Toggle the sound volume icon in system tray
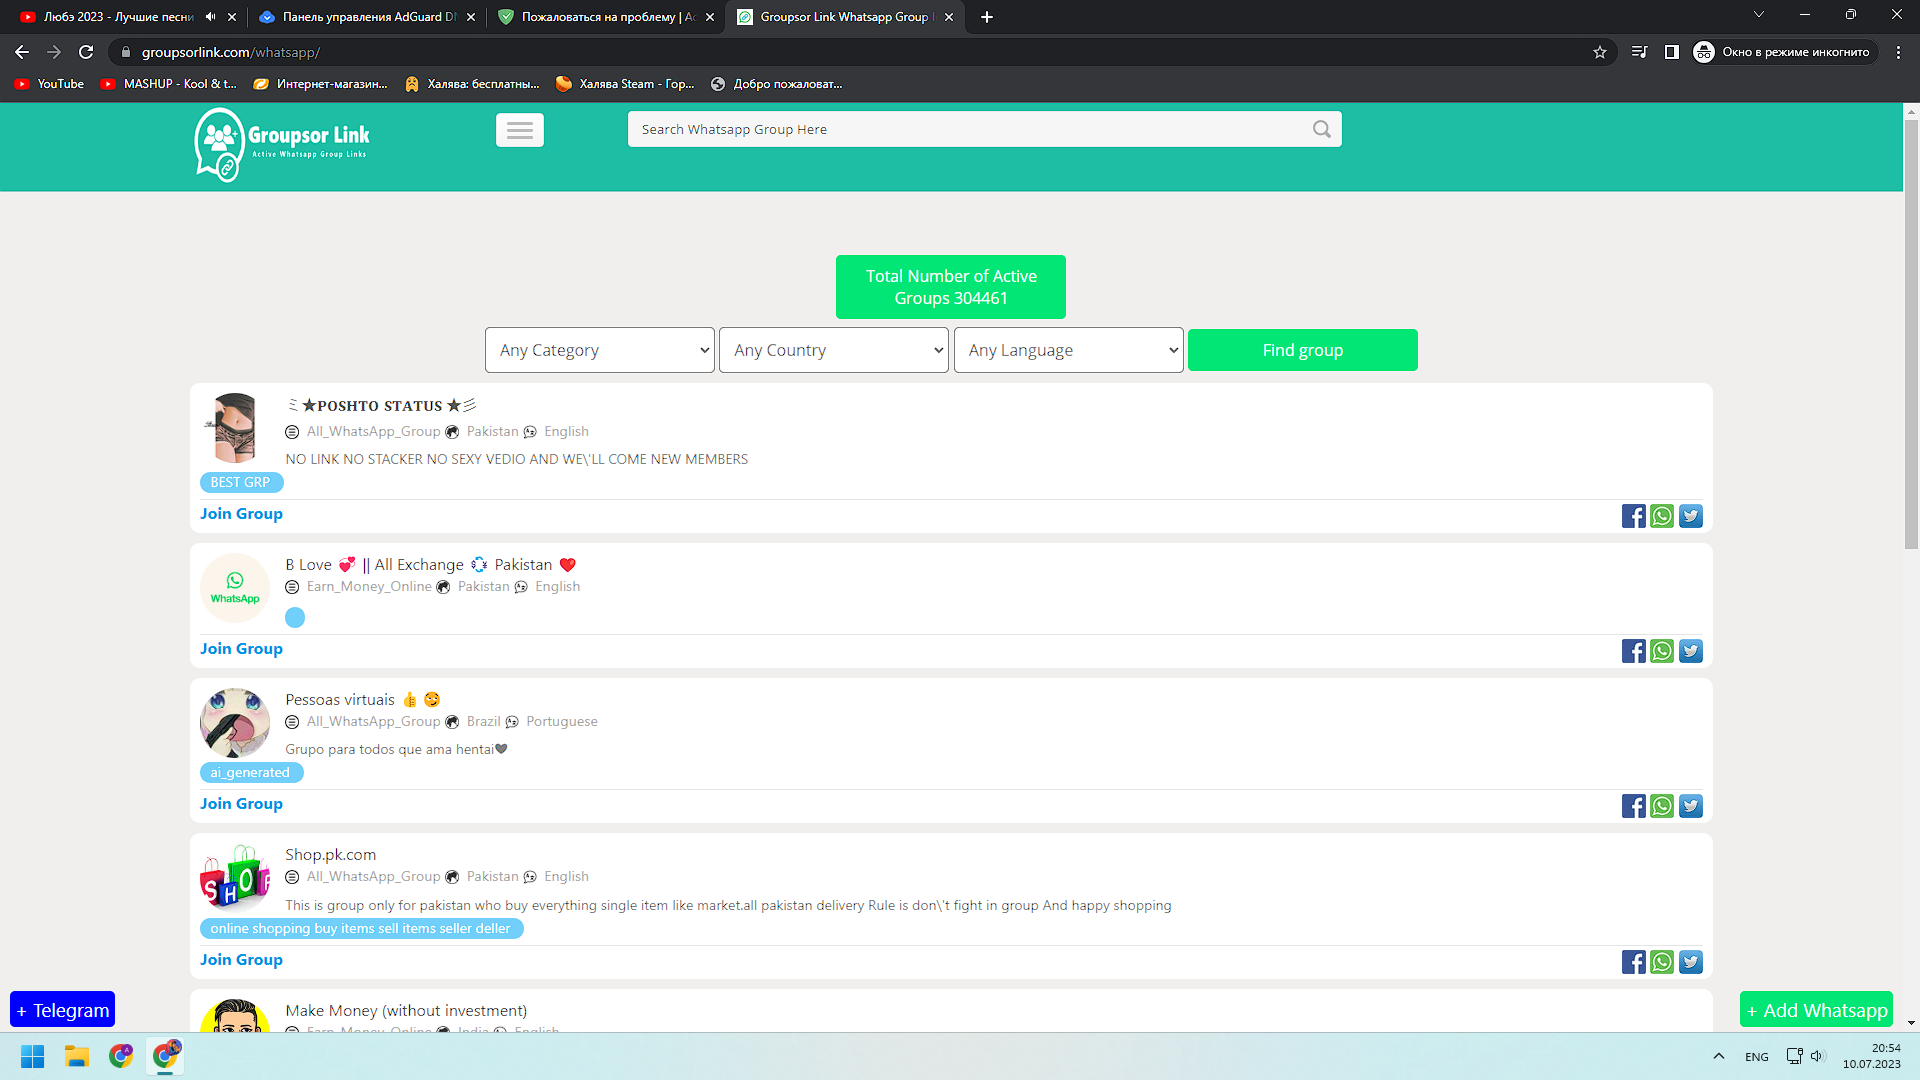The width and height of the screenshot is (1920, 1080). 1817,1056
